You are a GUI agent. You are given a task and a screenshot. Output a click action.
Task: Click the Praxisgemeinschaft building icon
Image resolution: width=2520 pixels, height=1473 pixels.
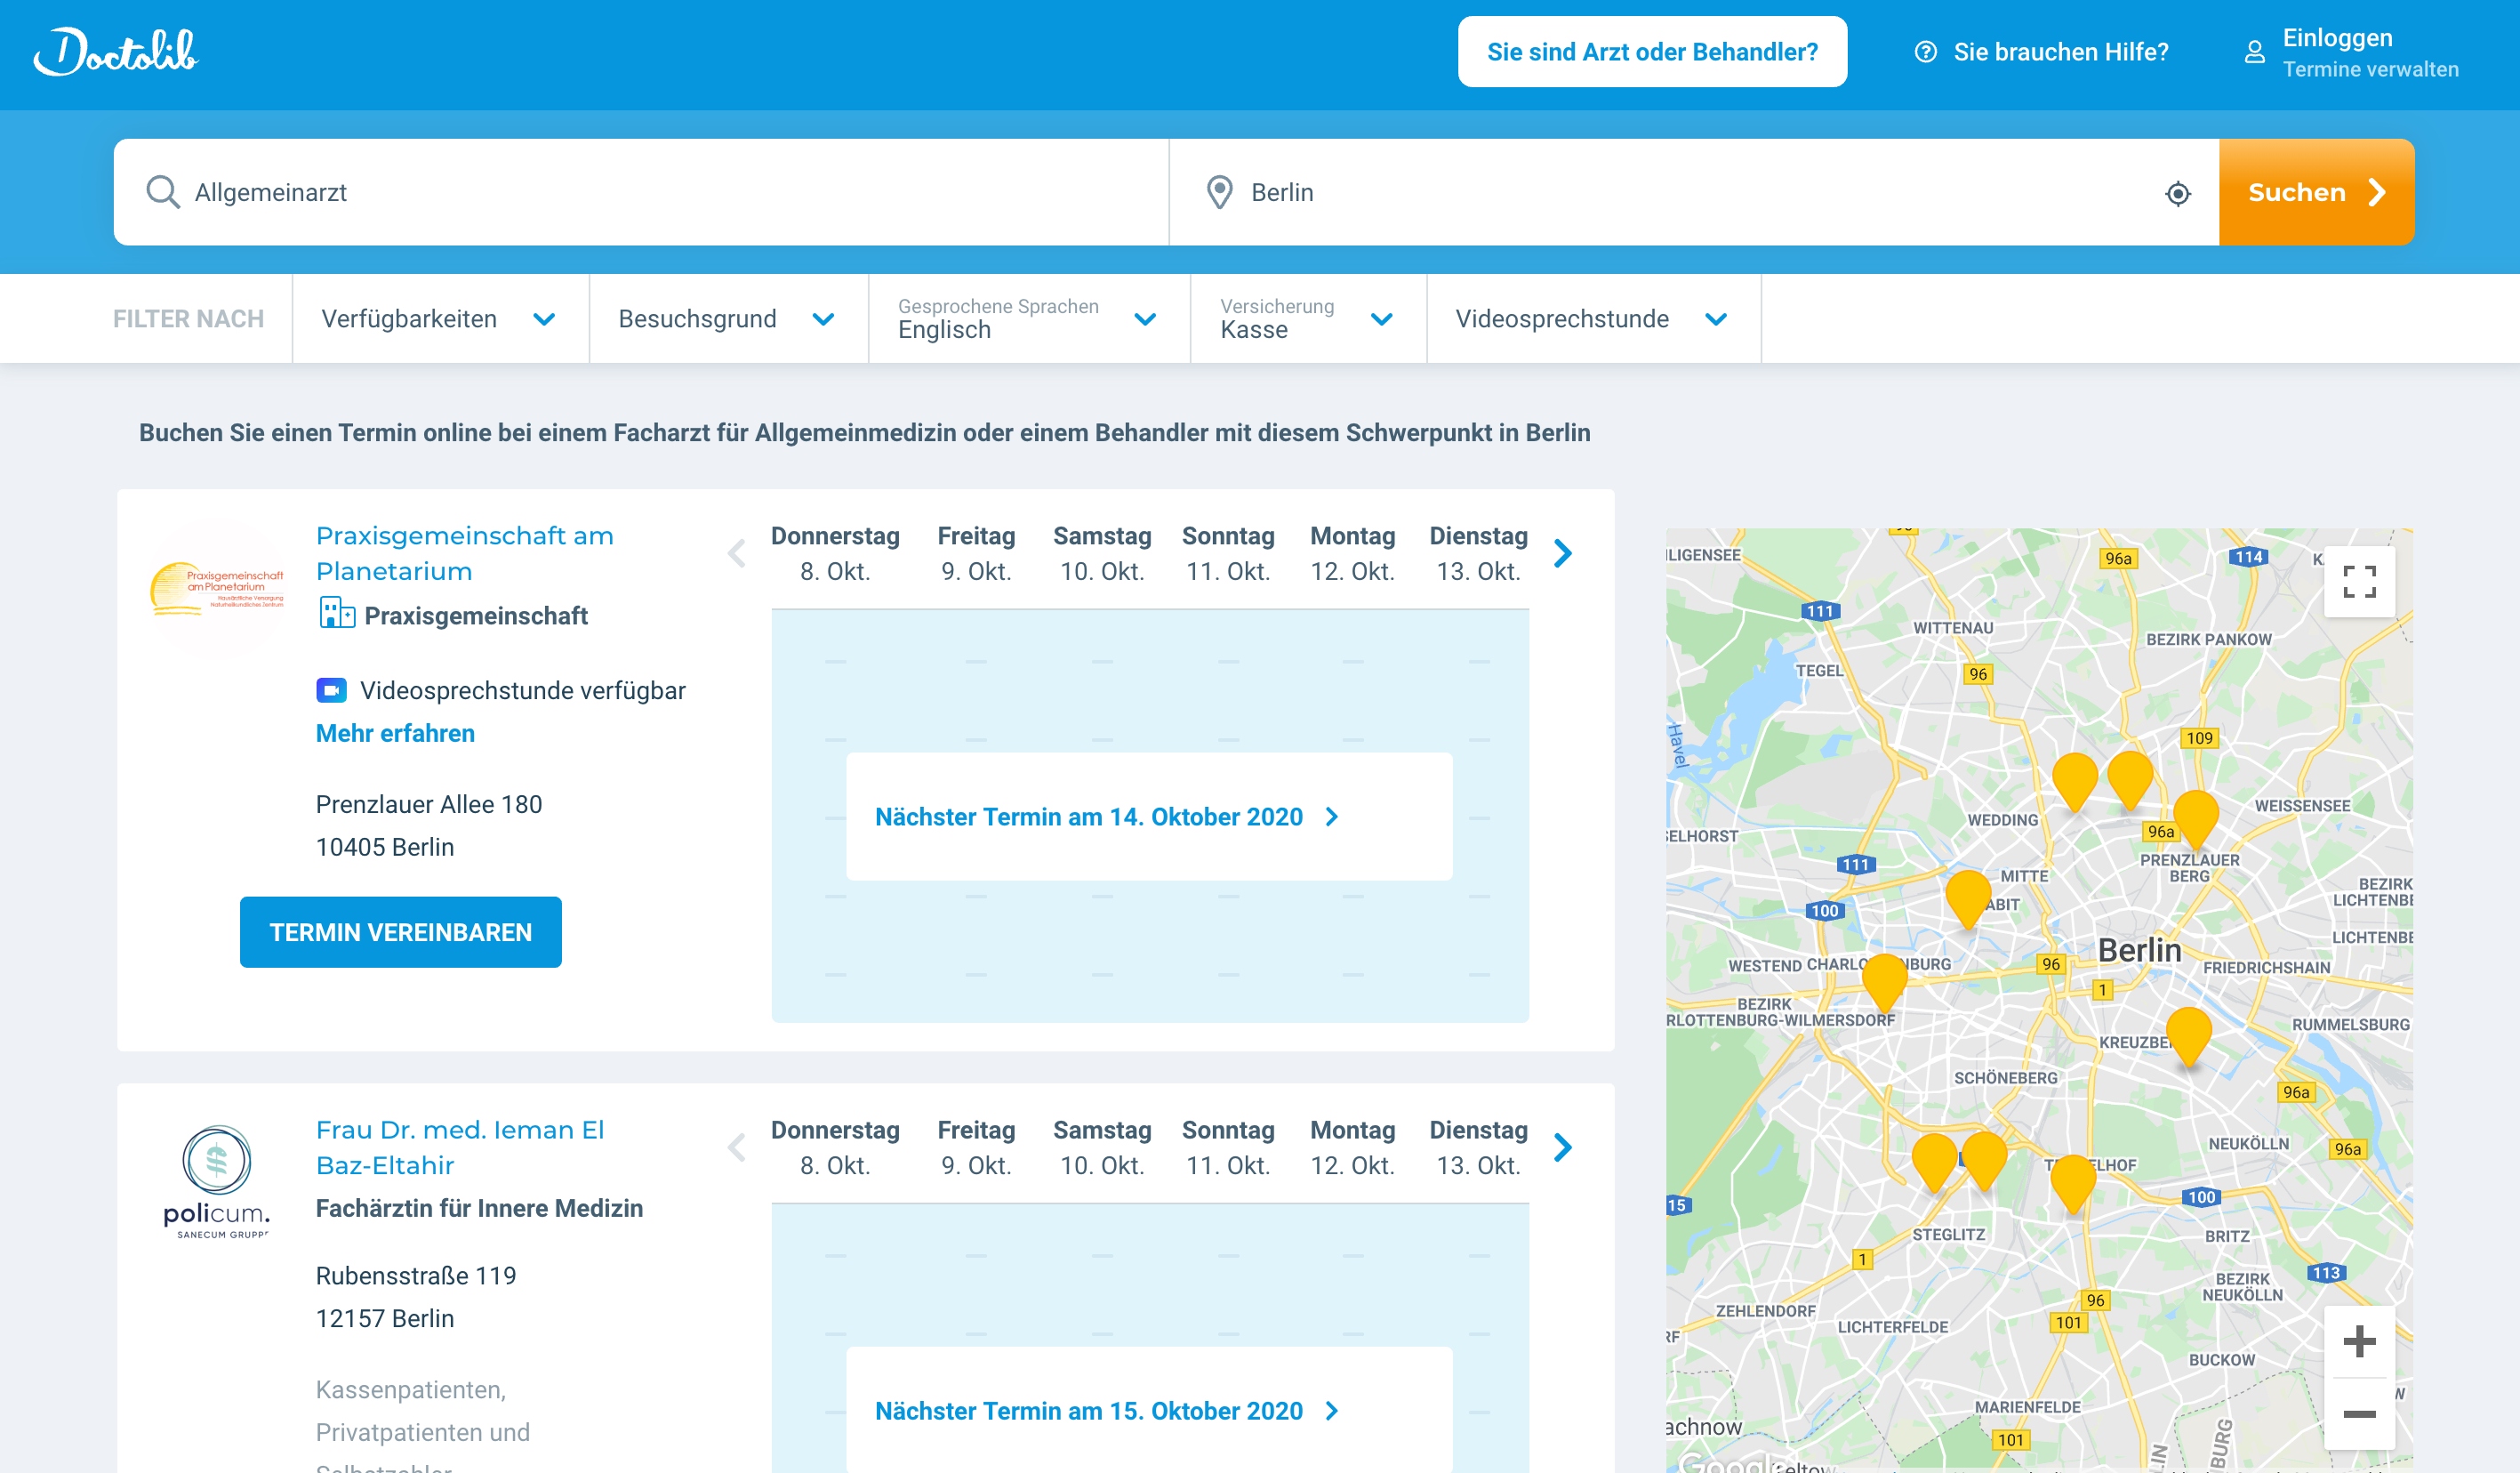point(336,613)
